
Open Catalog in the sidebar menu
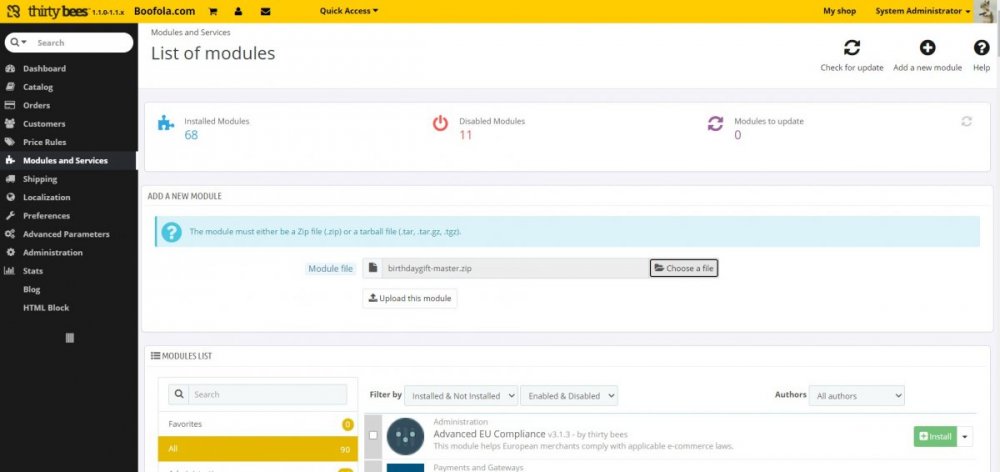pos(38,87)
